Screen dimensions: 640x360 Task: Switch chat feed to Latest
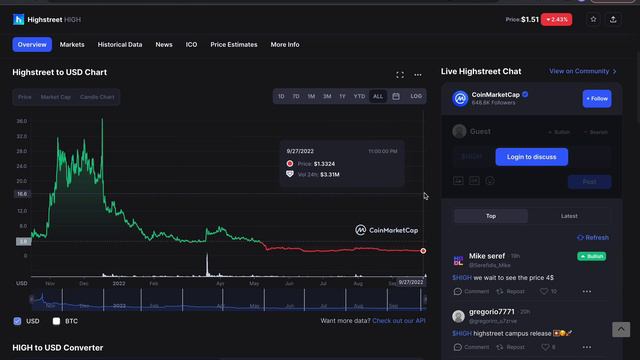[569, 216]
